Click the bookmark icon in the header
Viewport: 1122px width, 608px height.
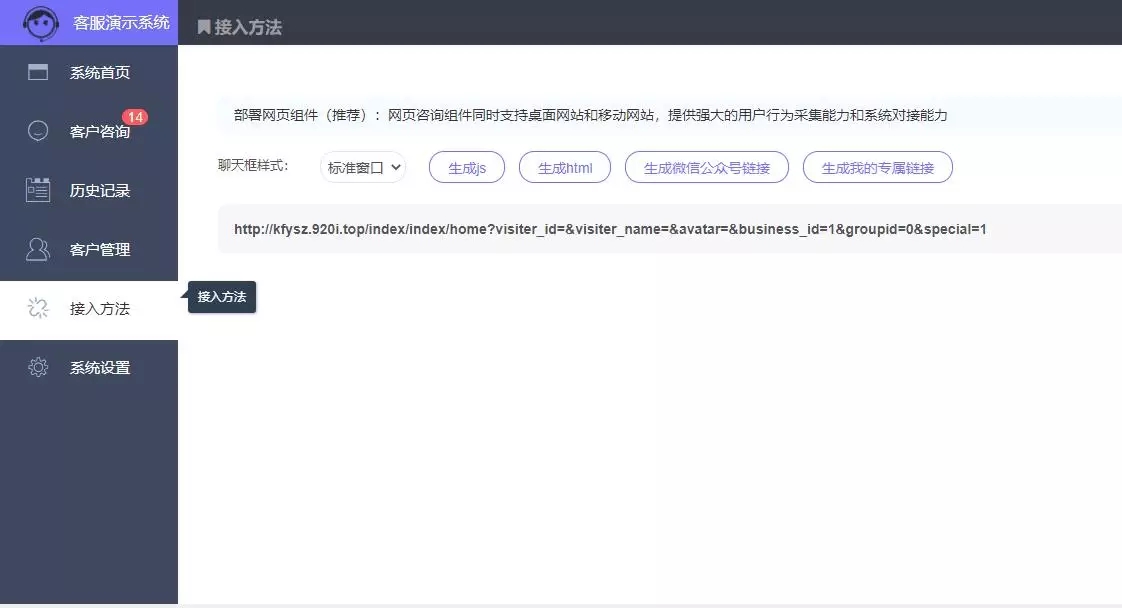(204, 27)
